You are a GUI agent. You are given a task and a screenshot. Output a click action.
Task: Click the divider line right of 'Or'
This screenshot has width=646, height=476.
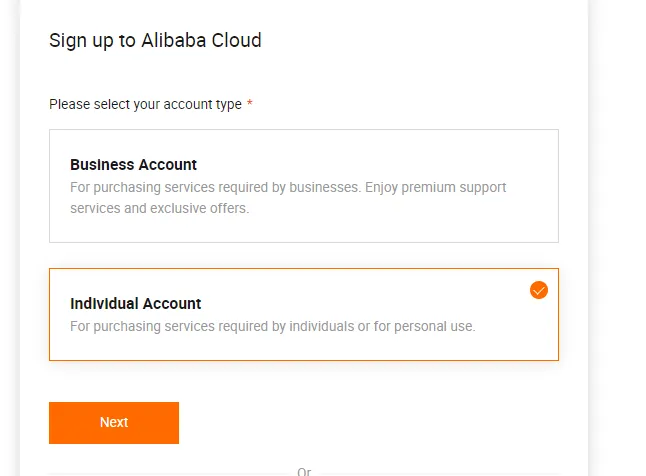[440, 472]
